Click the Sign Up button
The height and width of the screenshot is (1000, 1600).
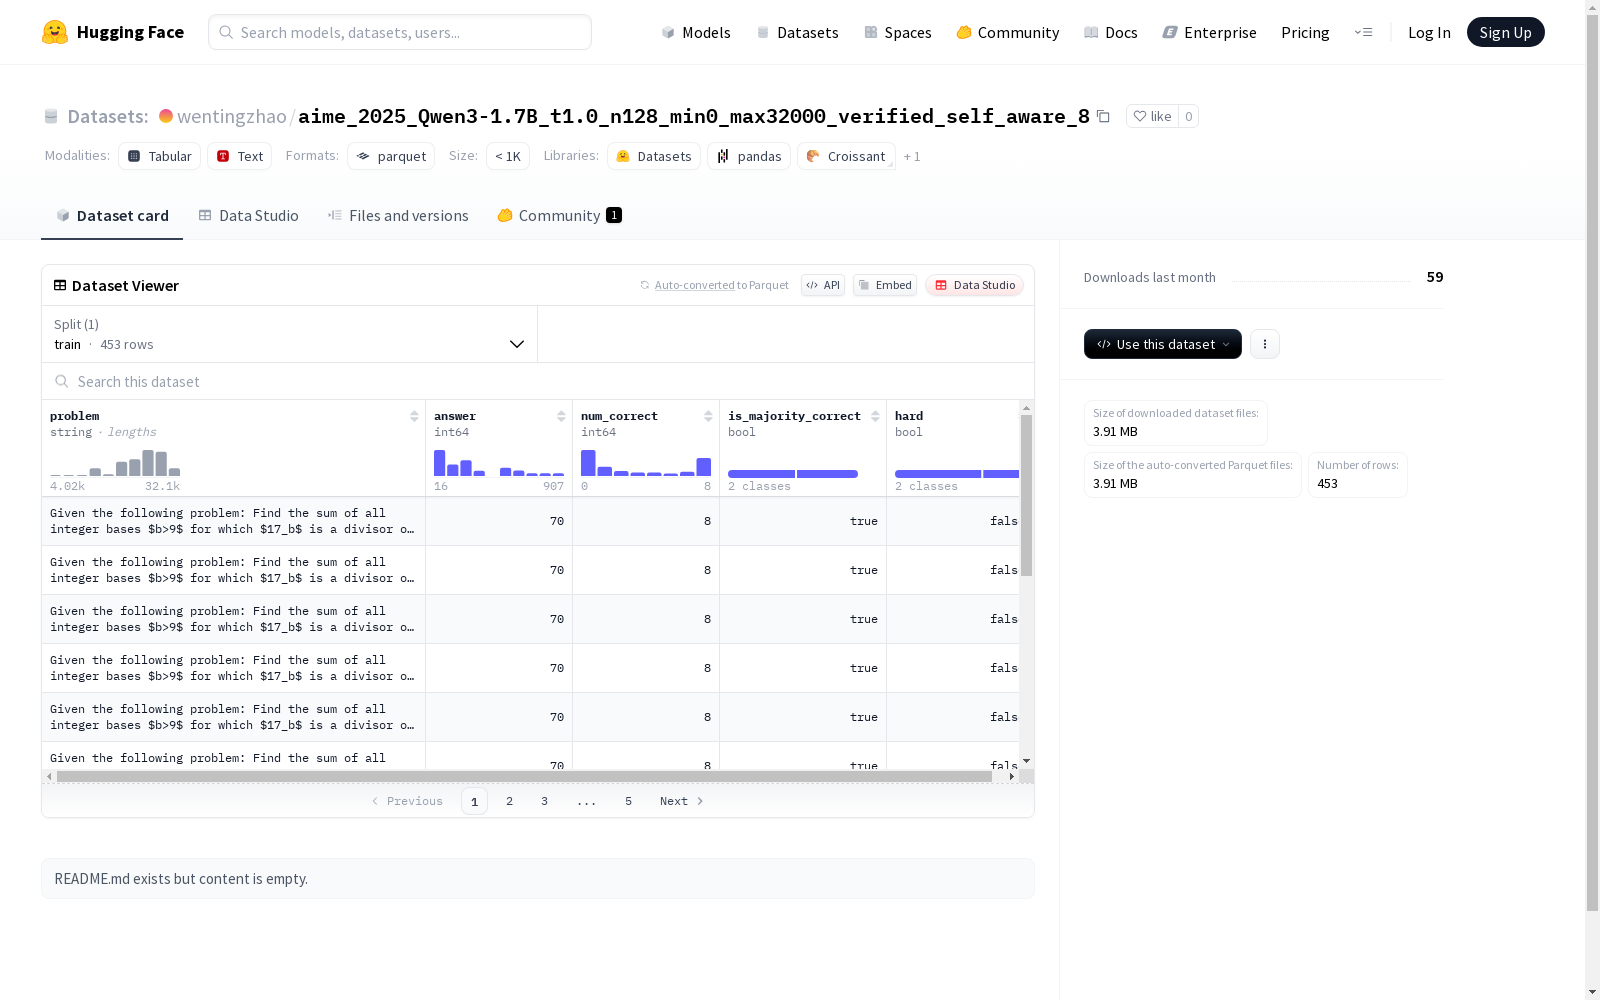[x=1505, y=32]
